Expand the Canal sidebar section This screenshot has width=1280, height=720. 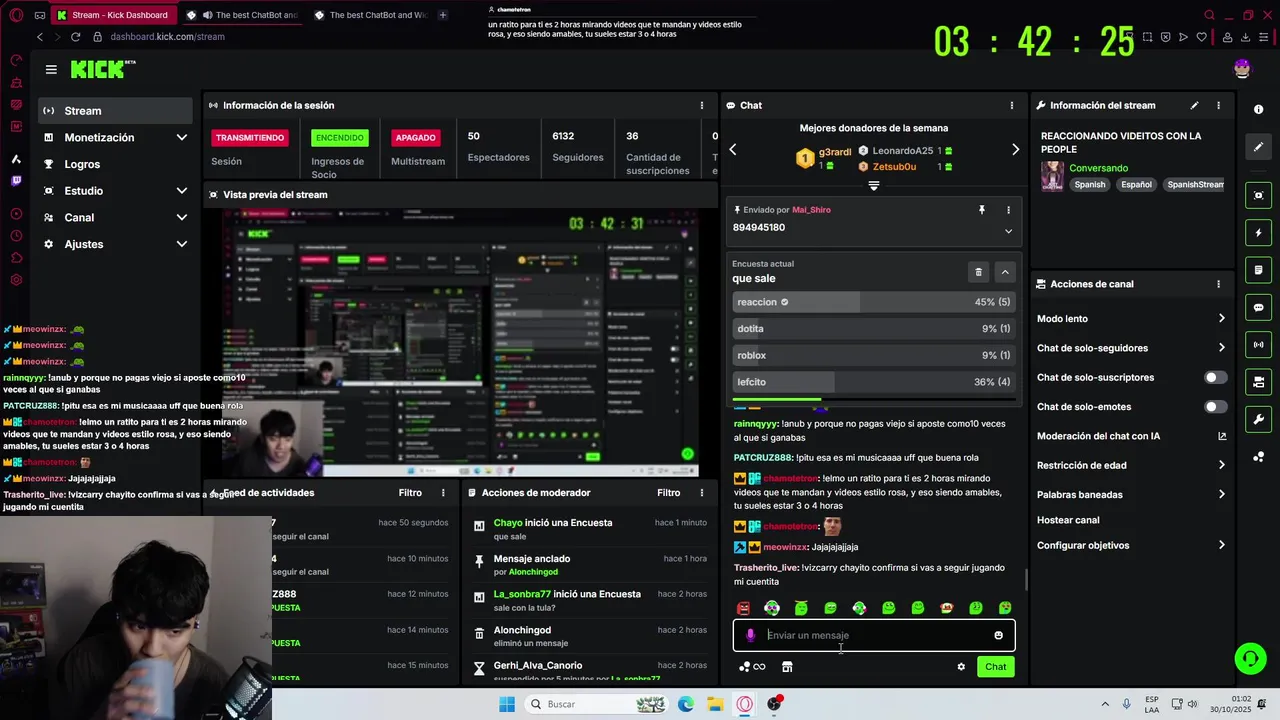[181, 218]
